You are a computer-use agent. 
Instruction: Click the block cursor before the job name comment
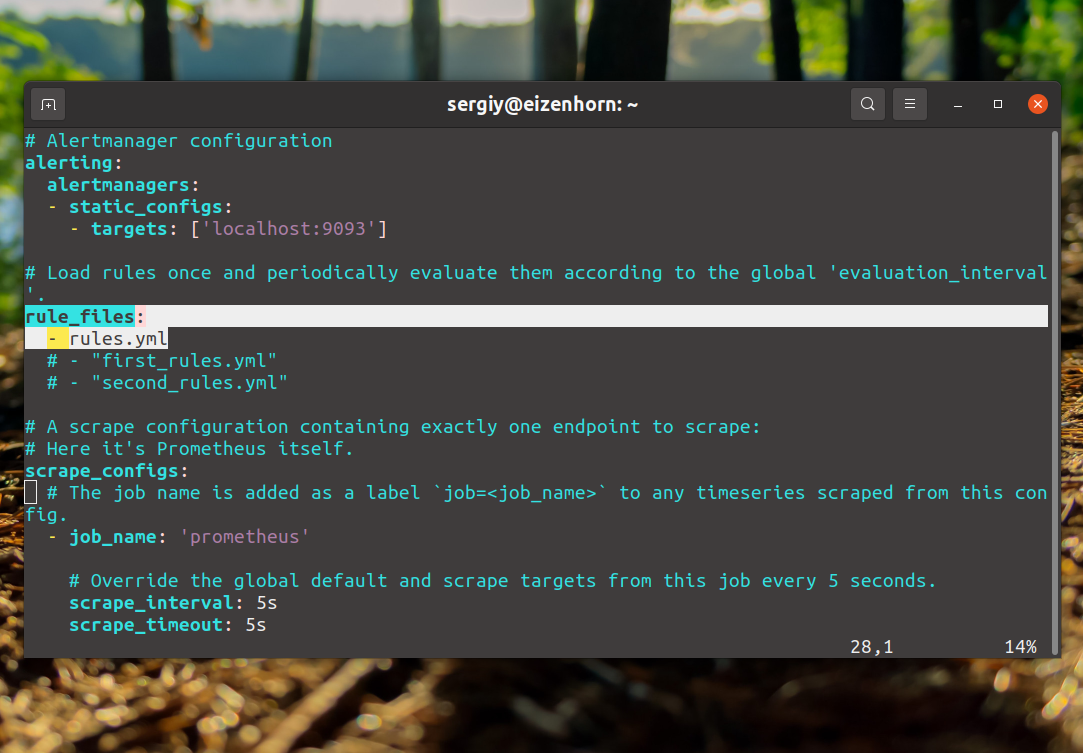coord(30,493)
